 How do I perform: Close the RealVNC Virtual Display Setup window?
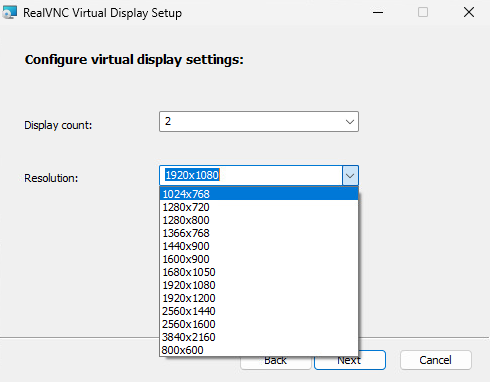coord(469,13)
